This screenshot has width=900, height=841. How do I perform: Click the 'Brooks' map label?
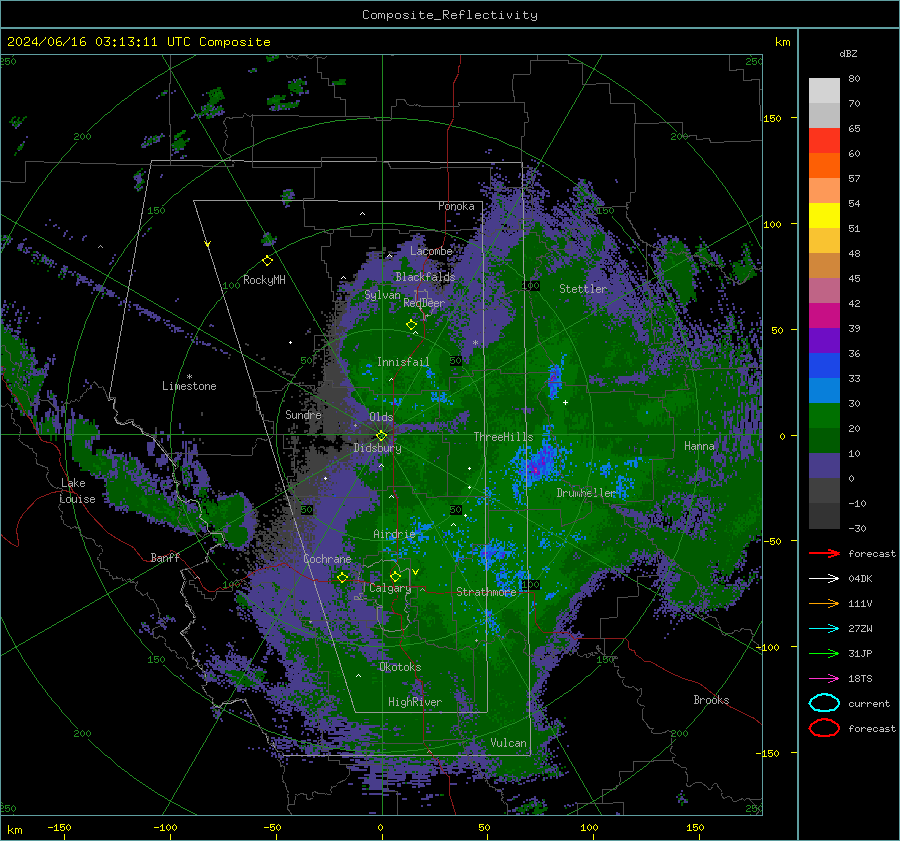(x=711, y=700)
